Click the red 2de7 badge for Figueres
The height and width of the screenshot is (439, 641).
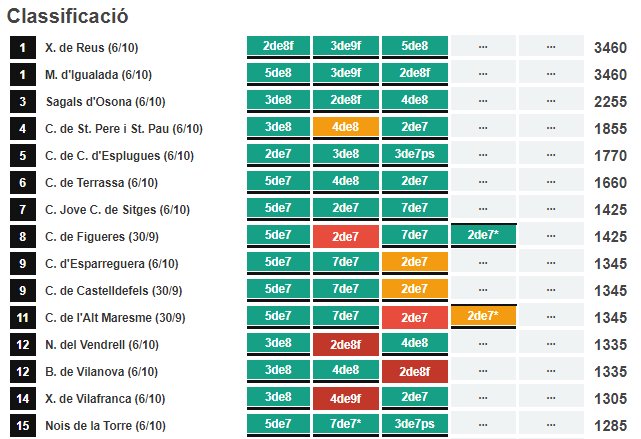[345, 236]
